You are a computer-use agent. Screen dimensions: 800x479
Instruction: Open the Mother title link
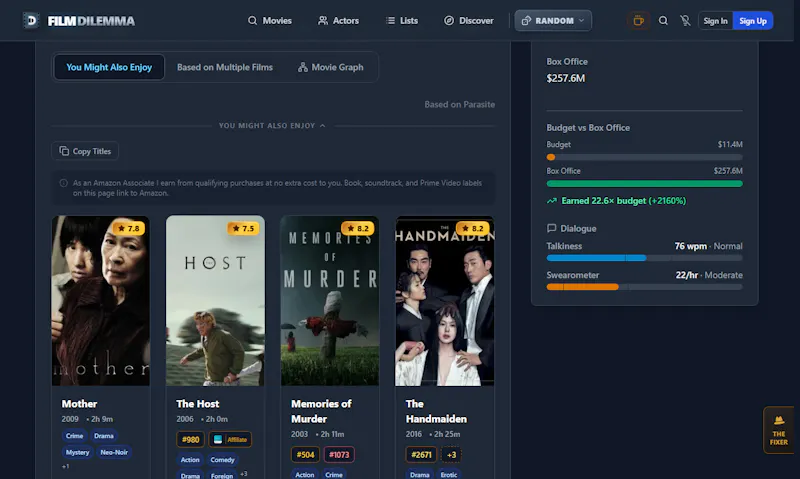coord(79,404)
